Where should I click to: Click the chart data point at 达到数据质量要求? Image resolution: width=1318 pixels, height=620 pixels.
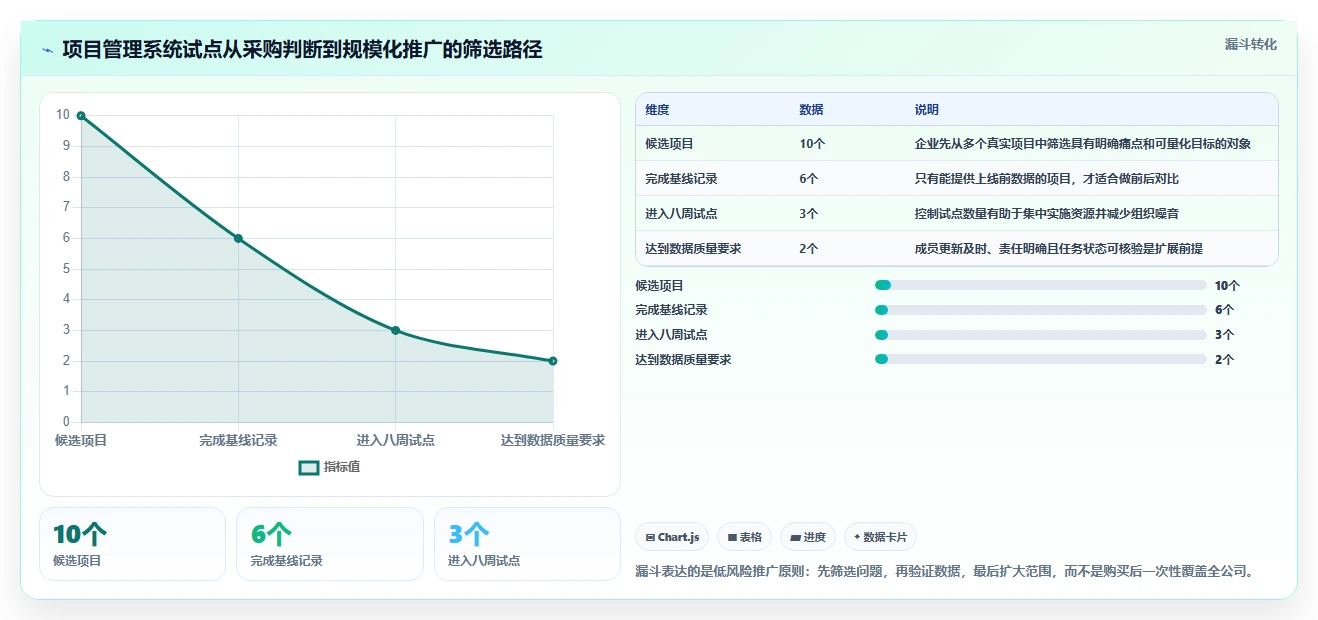pos(553,361)
